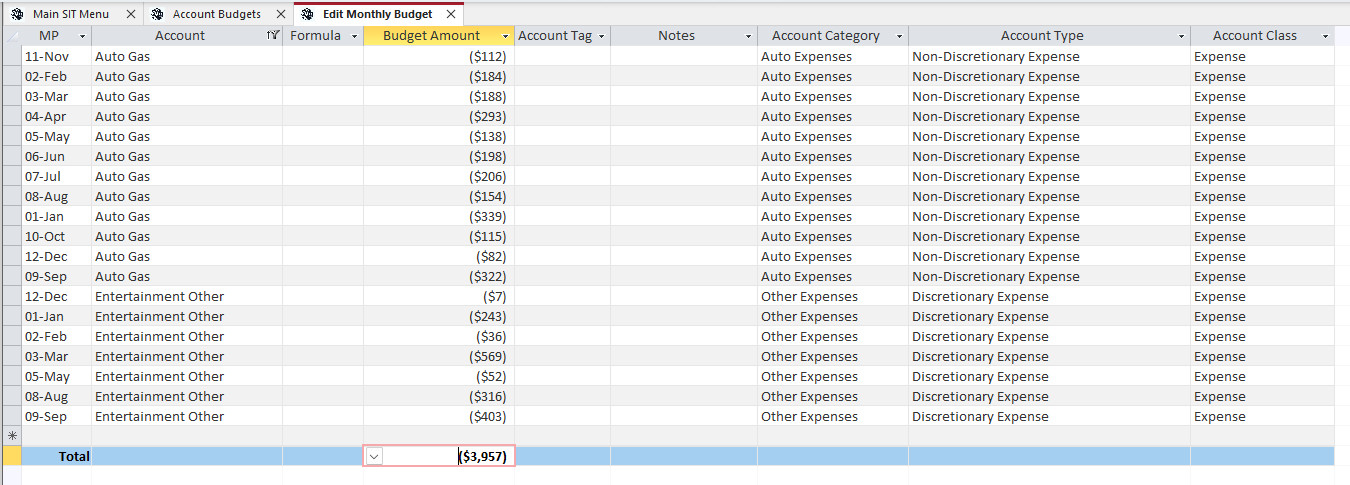Click the ($293) budget amount cell
This screenshot has height=485, width=1350.
pos(439,116)
